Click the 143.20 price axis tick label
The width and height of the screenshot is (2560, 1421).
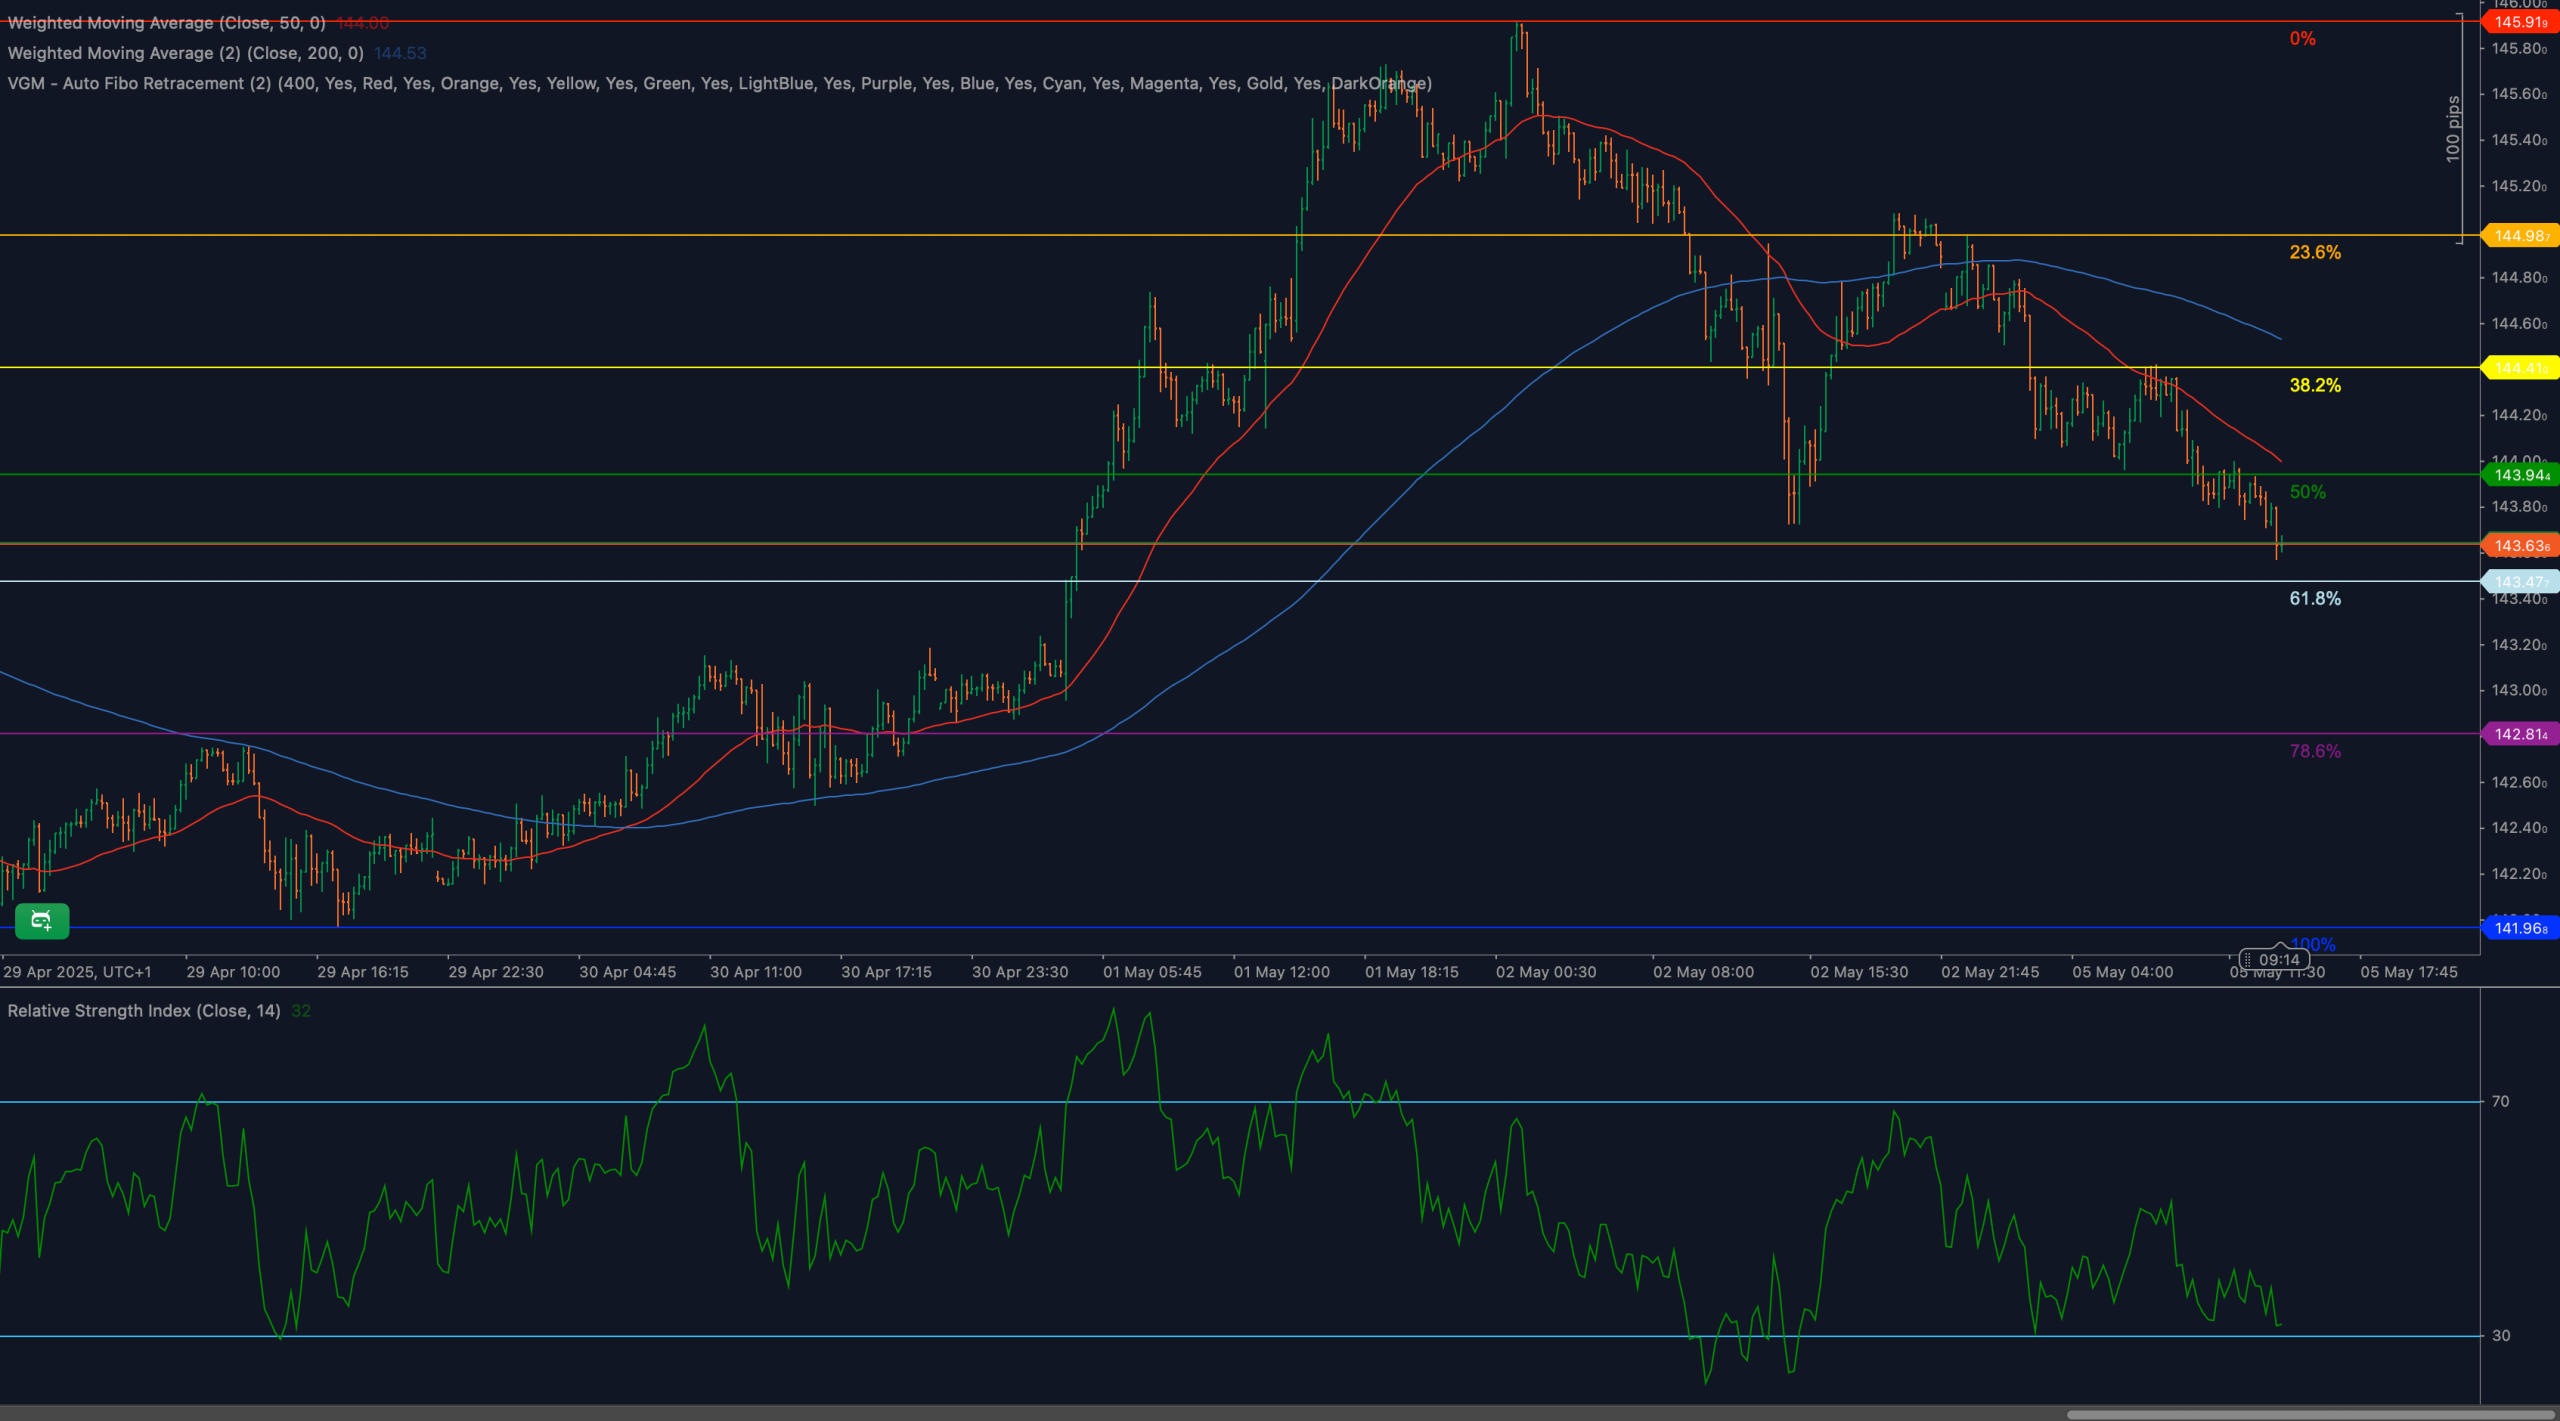click(x=2519, y=644)
